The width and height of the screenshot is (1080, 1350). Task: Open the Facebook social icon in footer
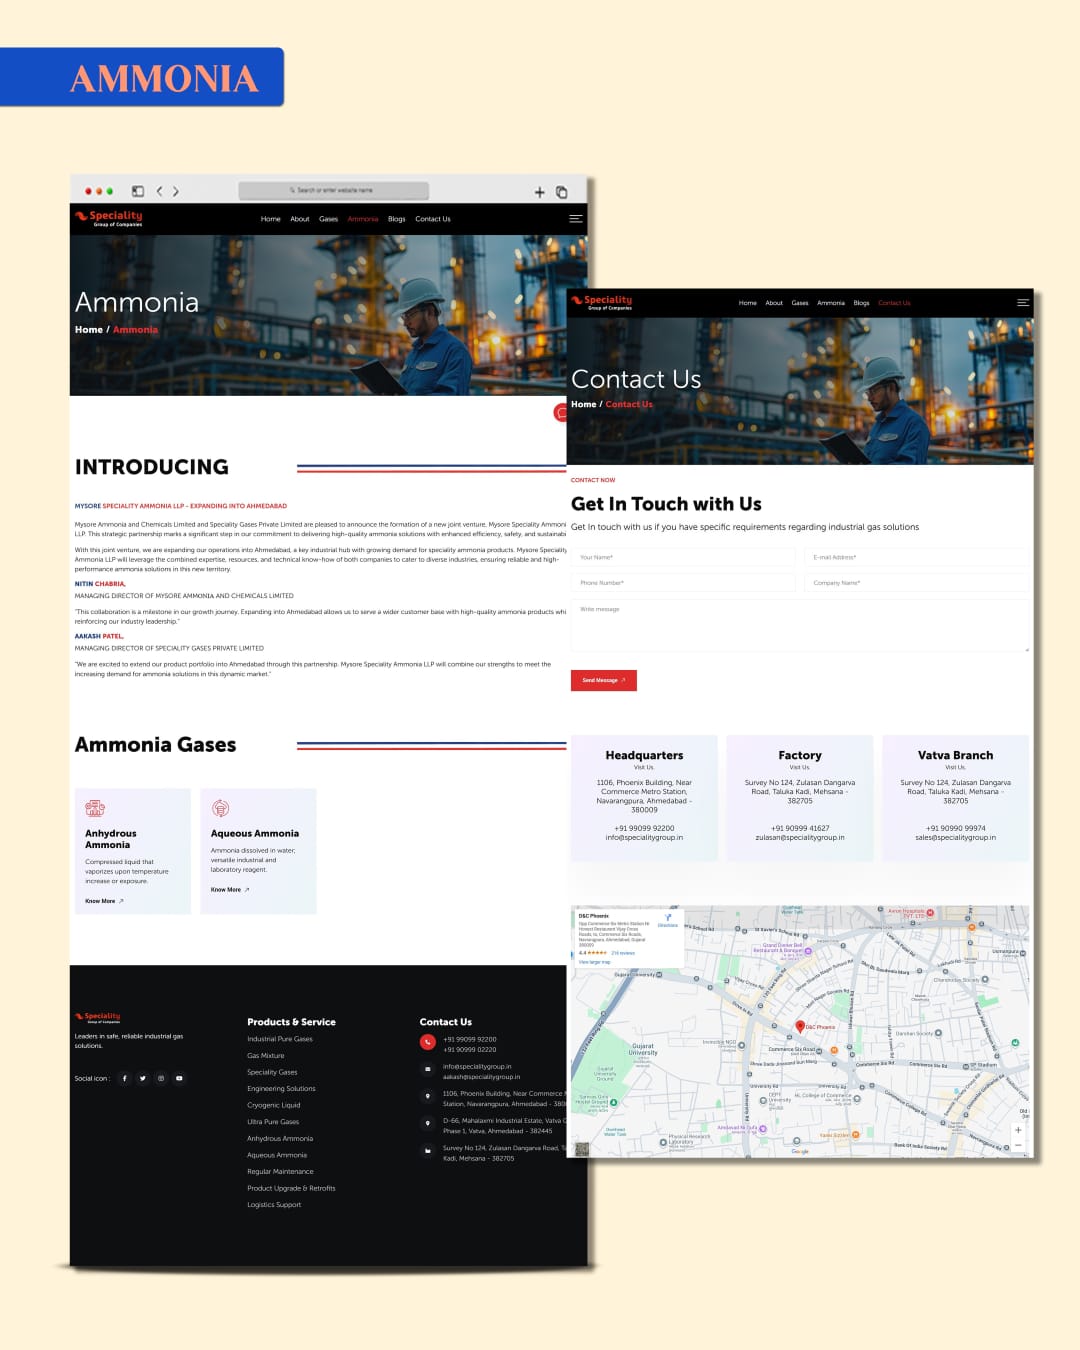pyautogui.click(x=125, y=1078)
